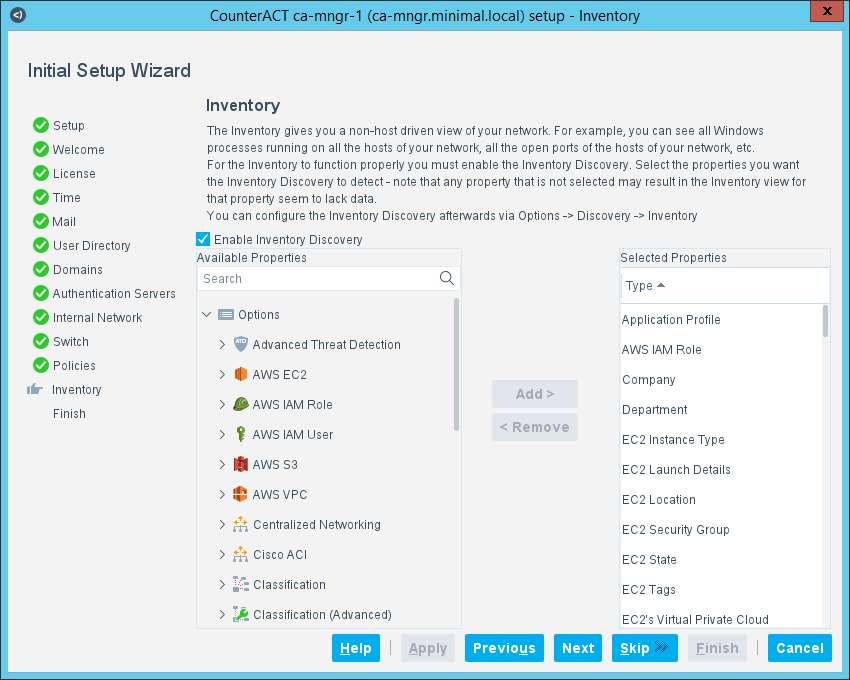Image resolution: width=850 pixels, height=680 pixels.
Task: Expand the AWS S3 node
Action: pyautogui.click(x=222, y=464)
